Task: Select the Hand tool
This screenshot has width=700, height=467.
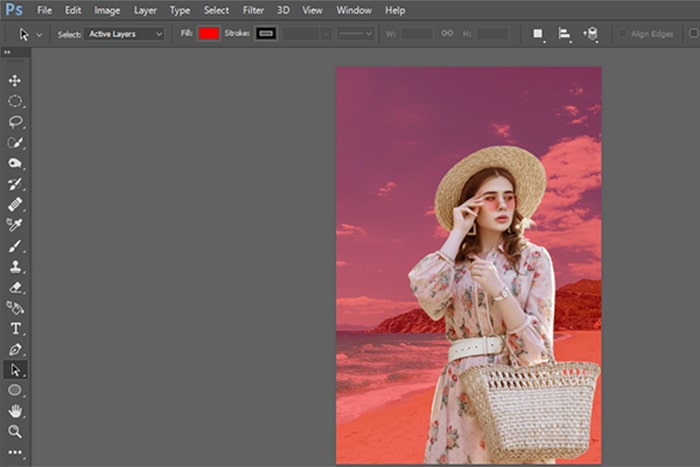Action: [15, 411]
